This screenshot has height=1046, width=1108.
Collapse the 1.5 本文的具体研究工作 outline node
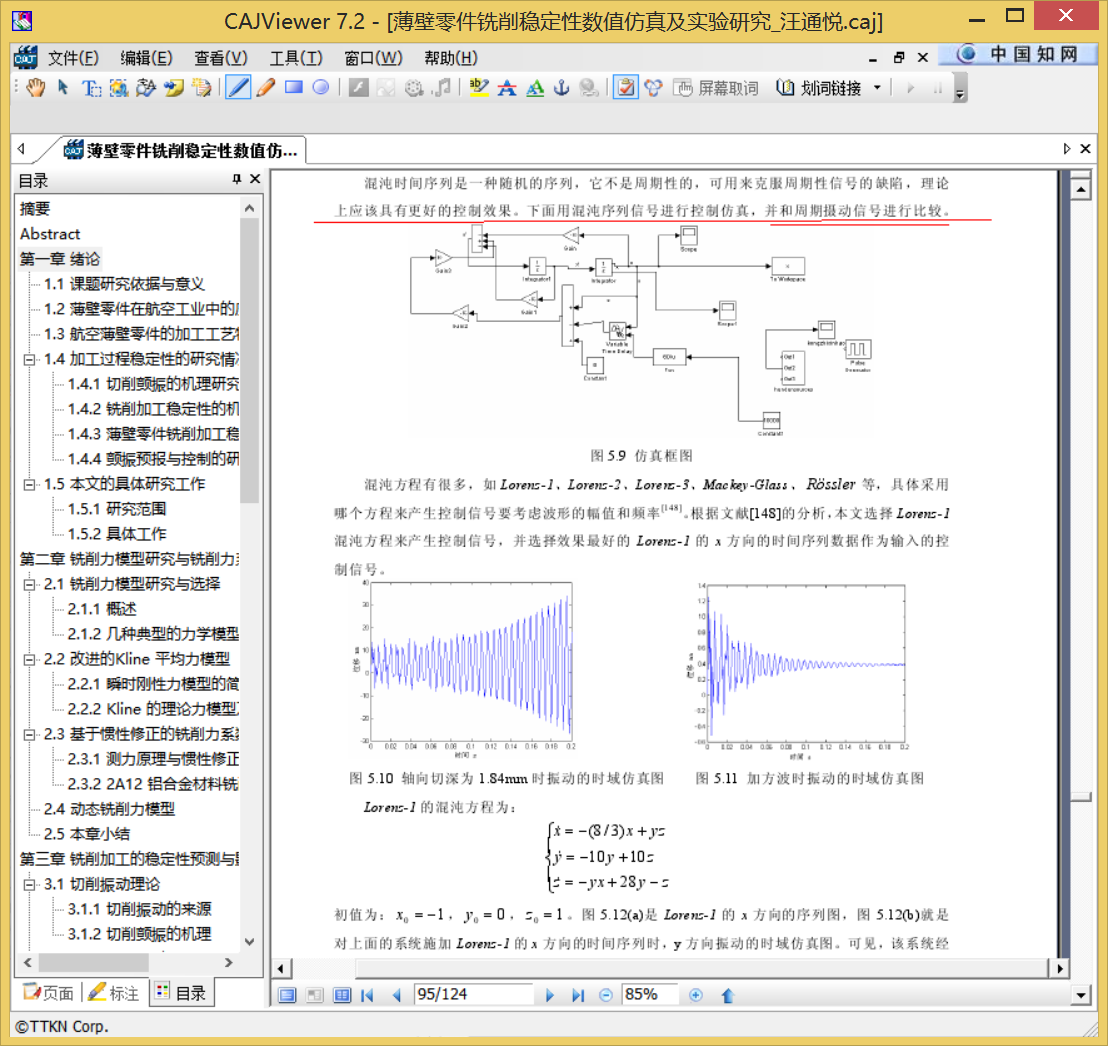tap(29, 484)
